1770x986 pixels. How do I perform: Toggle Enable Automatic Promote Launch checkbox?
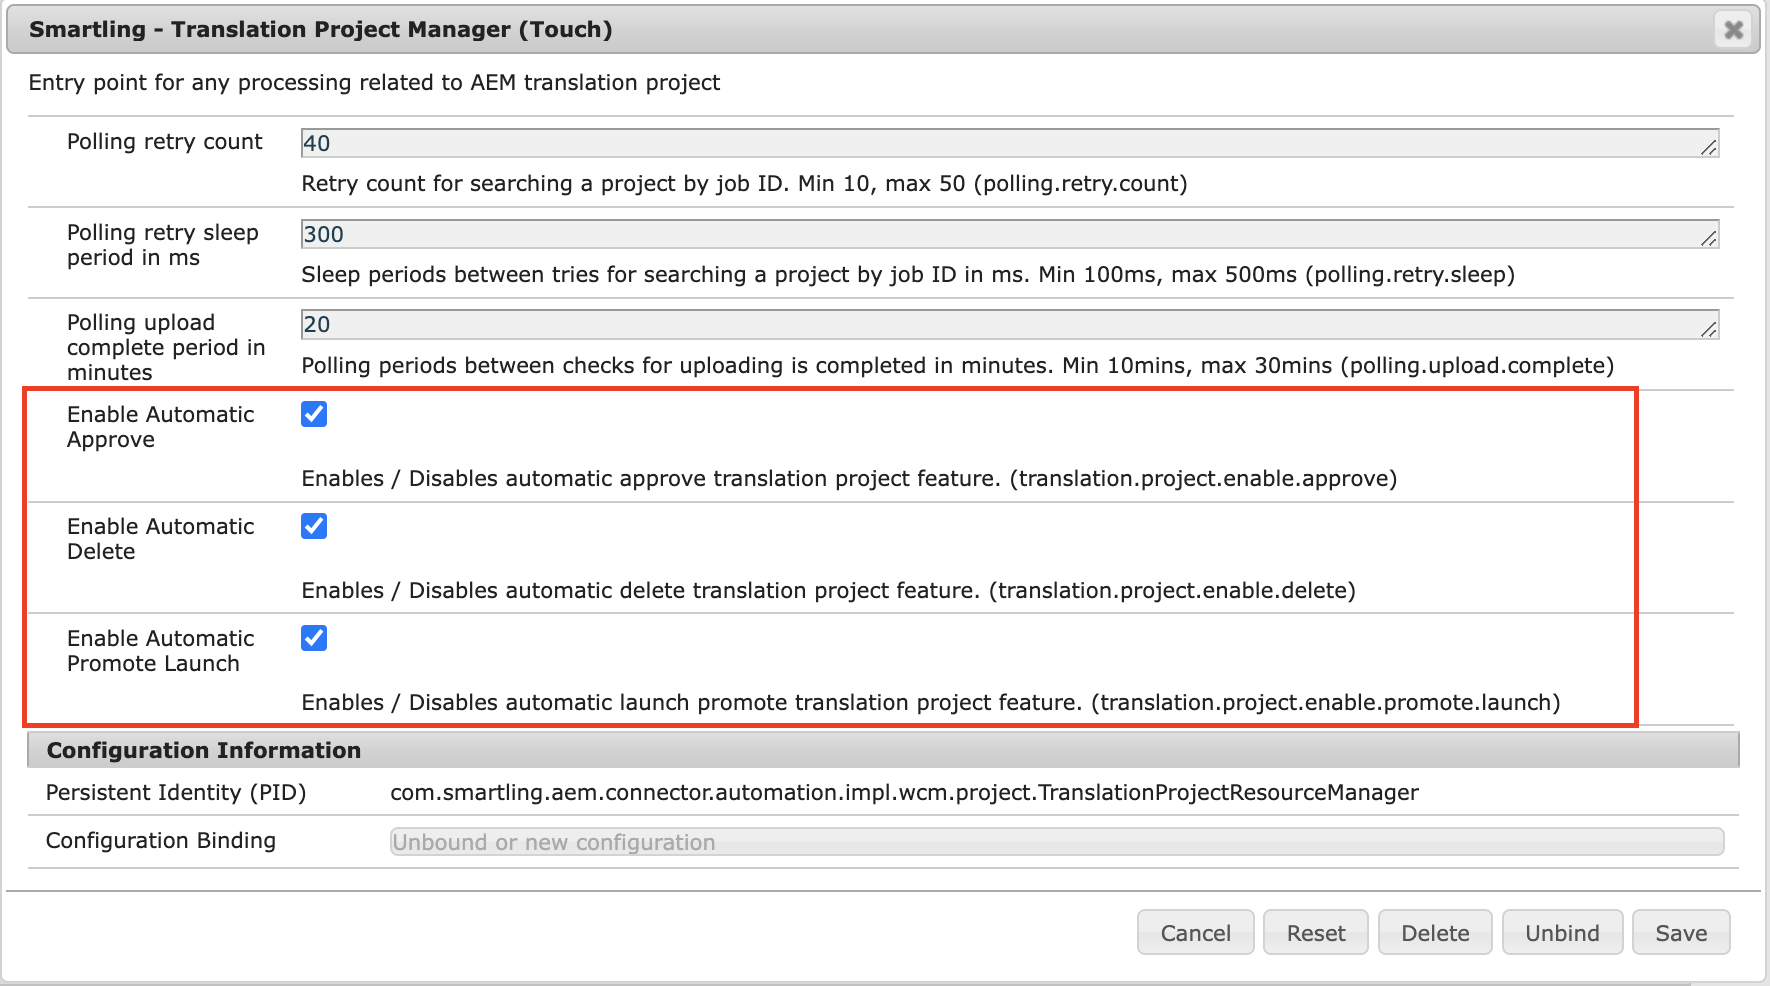point(314,638)
